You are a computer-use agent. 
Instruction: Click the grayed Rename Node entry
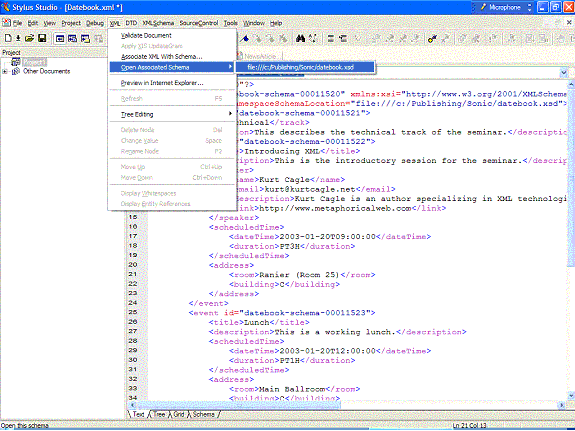pyautogui.click(x=172, y=151)
